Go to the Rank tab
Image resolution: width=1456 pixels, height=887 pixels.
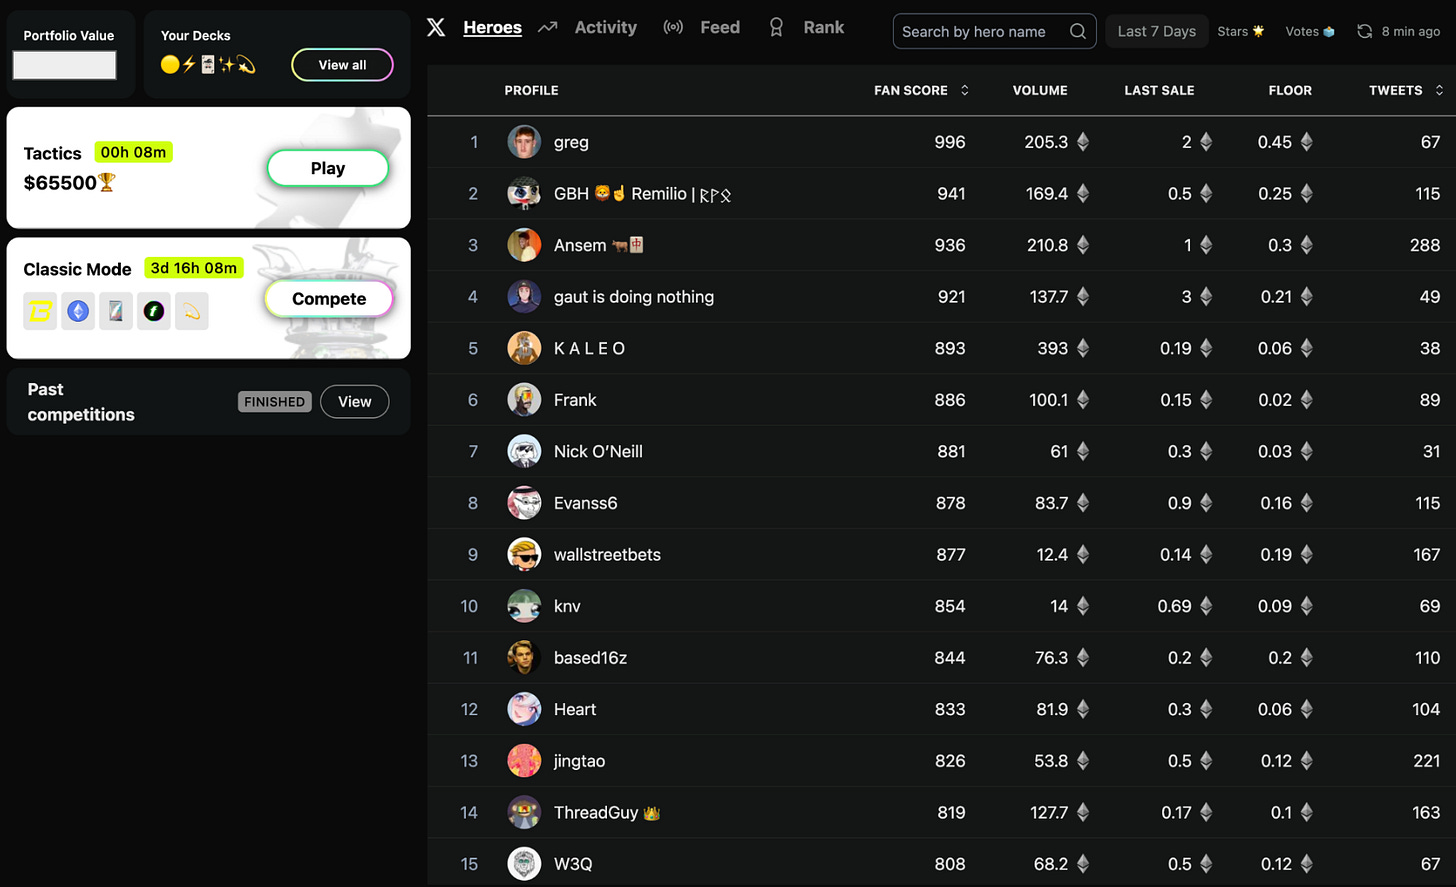pyautogui.click(x=823, y=28)
